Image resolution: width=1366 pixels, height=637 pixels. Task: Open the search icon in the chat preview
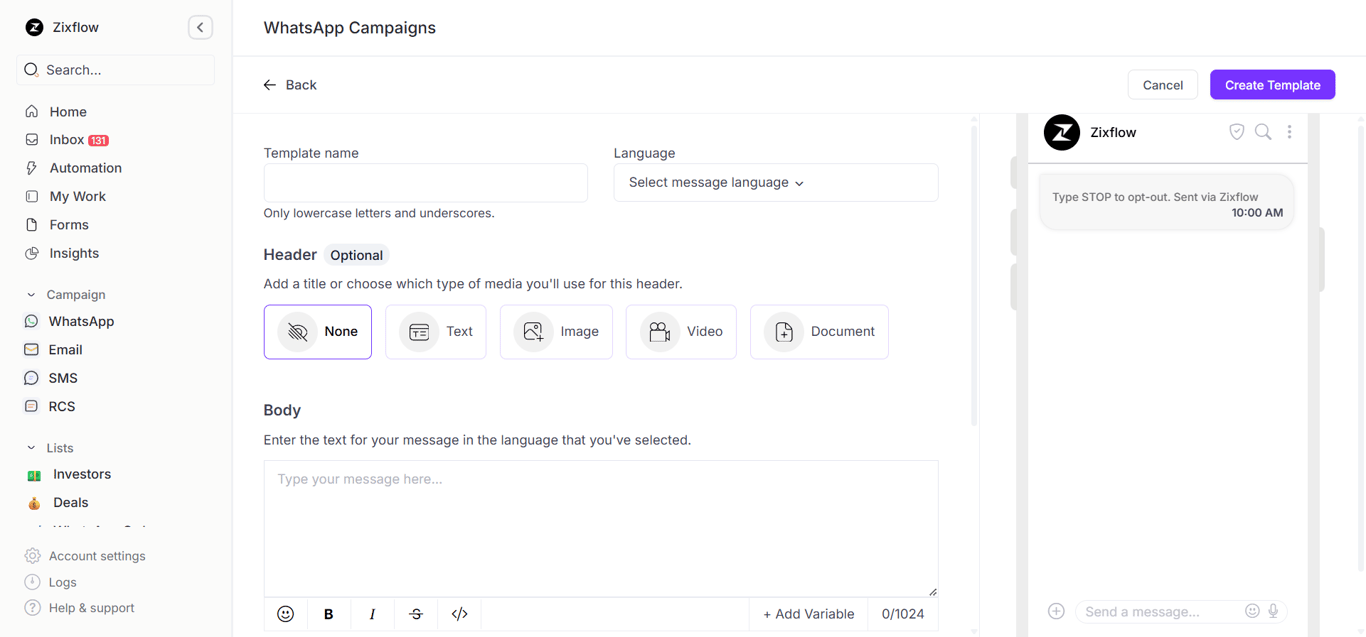tap(1263, 131)
